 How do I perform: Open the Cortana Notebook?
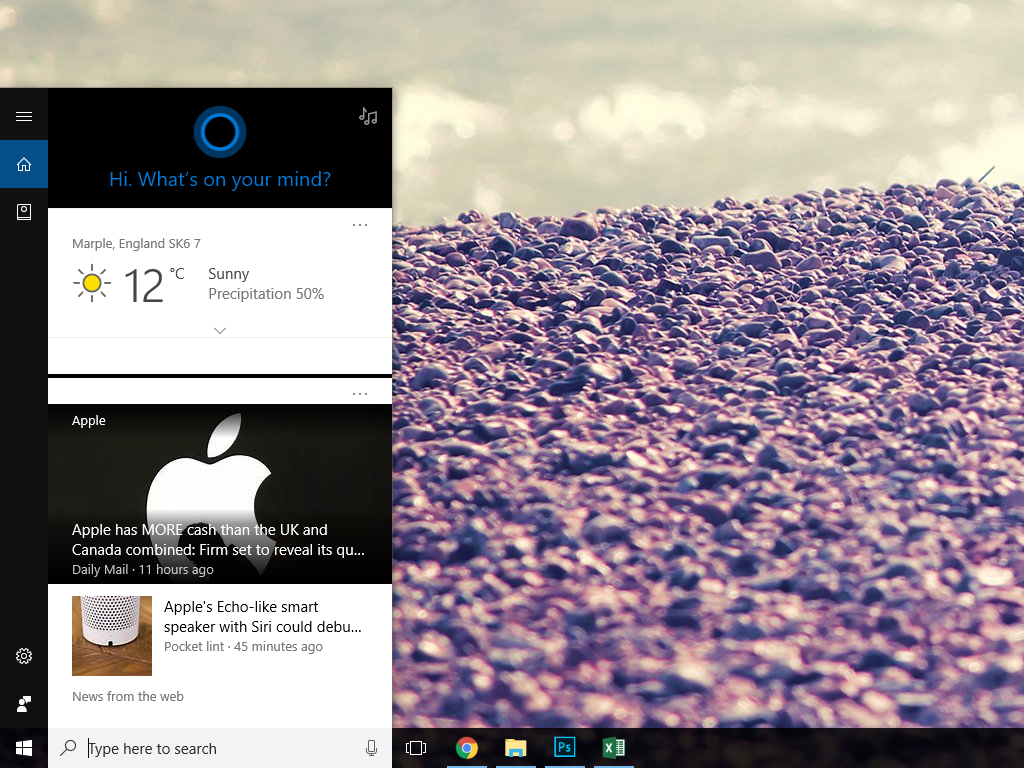pos(24,212)
